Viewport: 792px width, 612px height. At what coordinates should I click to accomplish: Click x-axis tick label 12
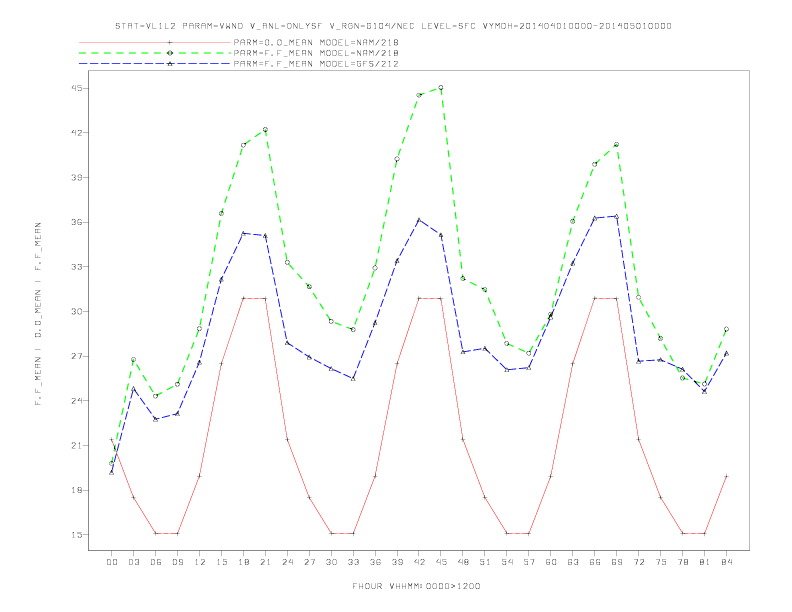point(200,562)
